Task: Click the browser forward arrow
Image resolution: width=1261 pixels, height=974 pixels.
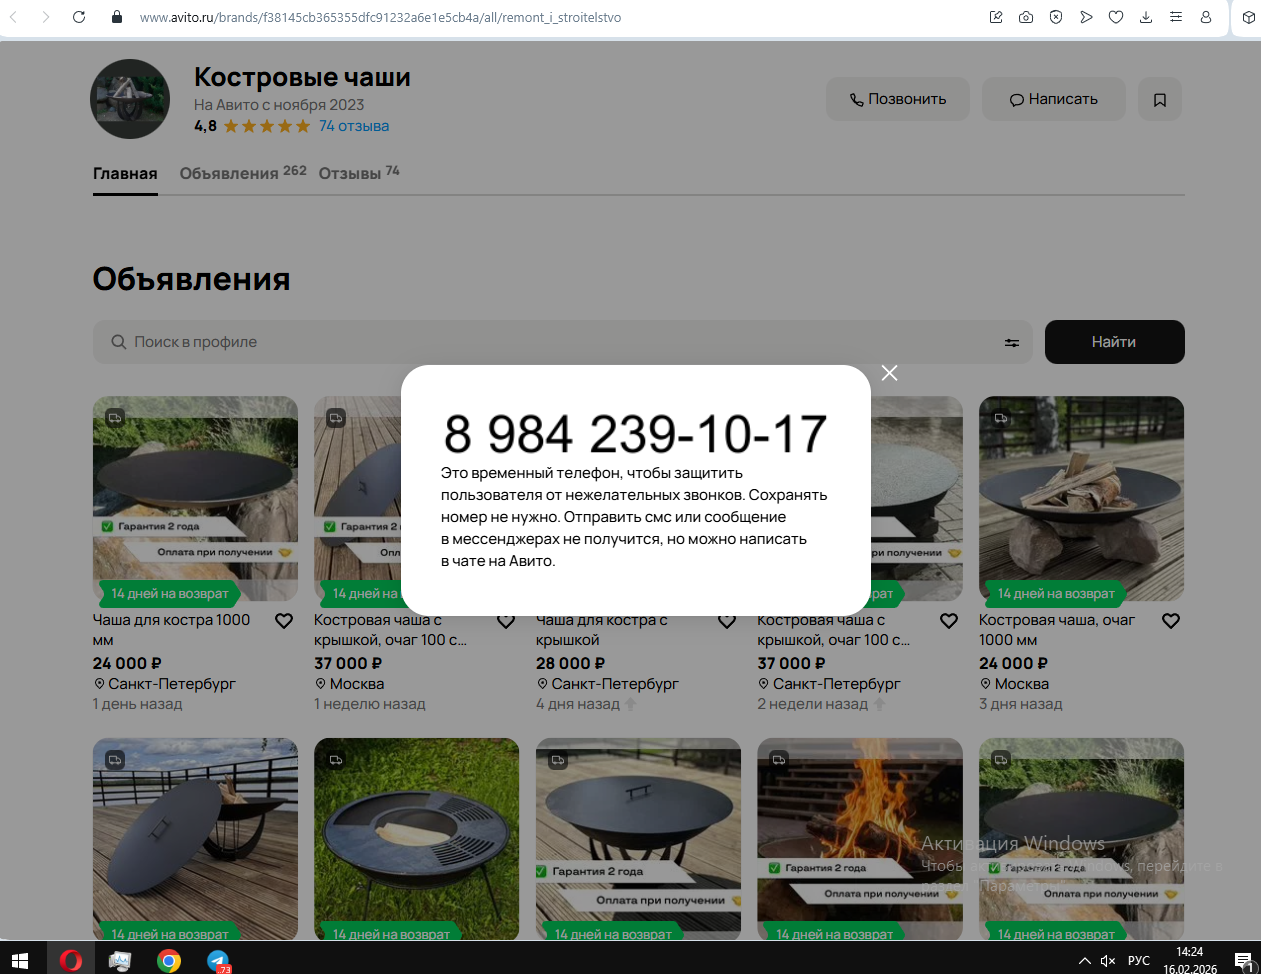Action: pyautogui.click(x=46, y=17)
